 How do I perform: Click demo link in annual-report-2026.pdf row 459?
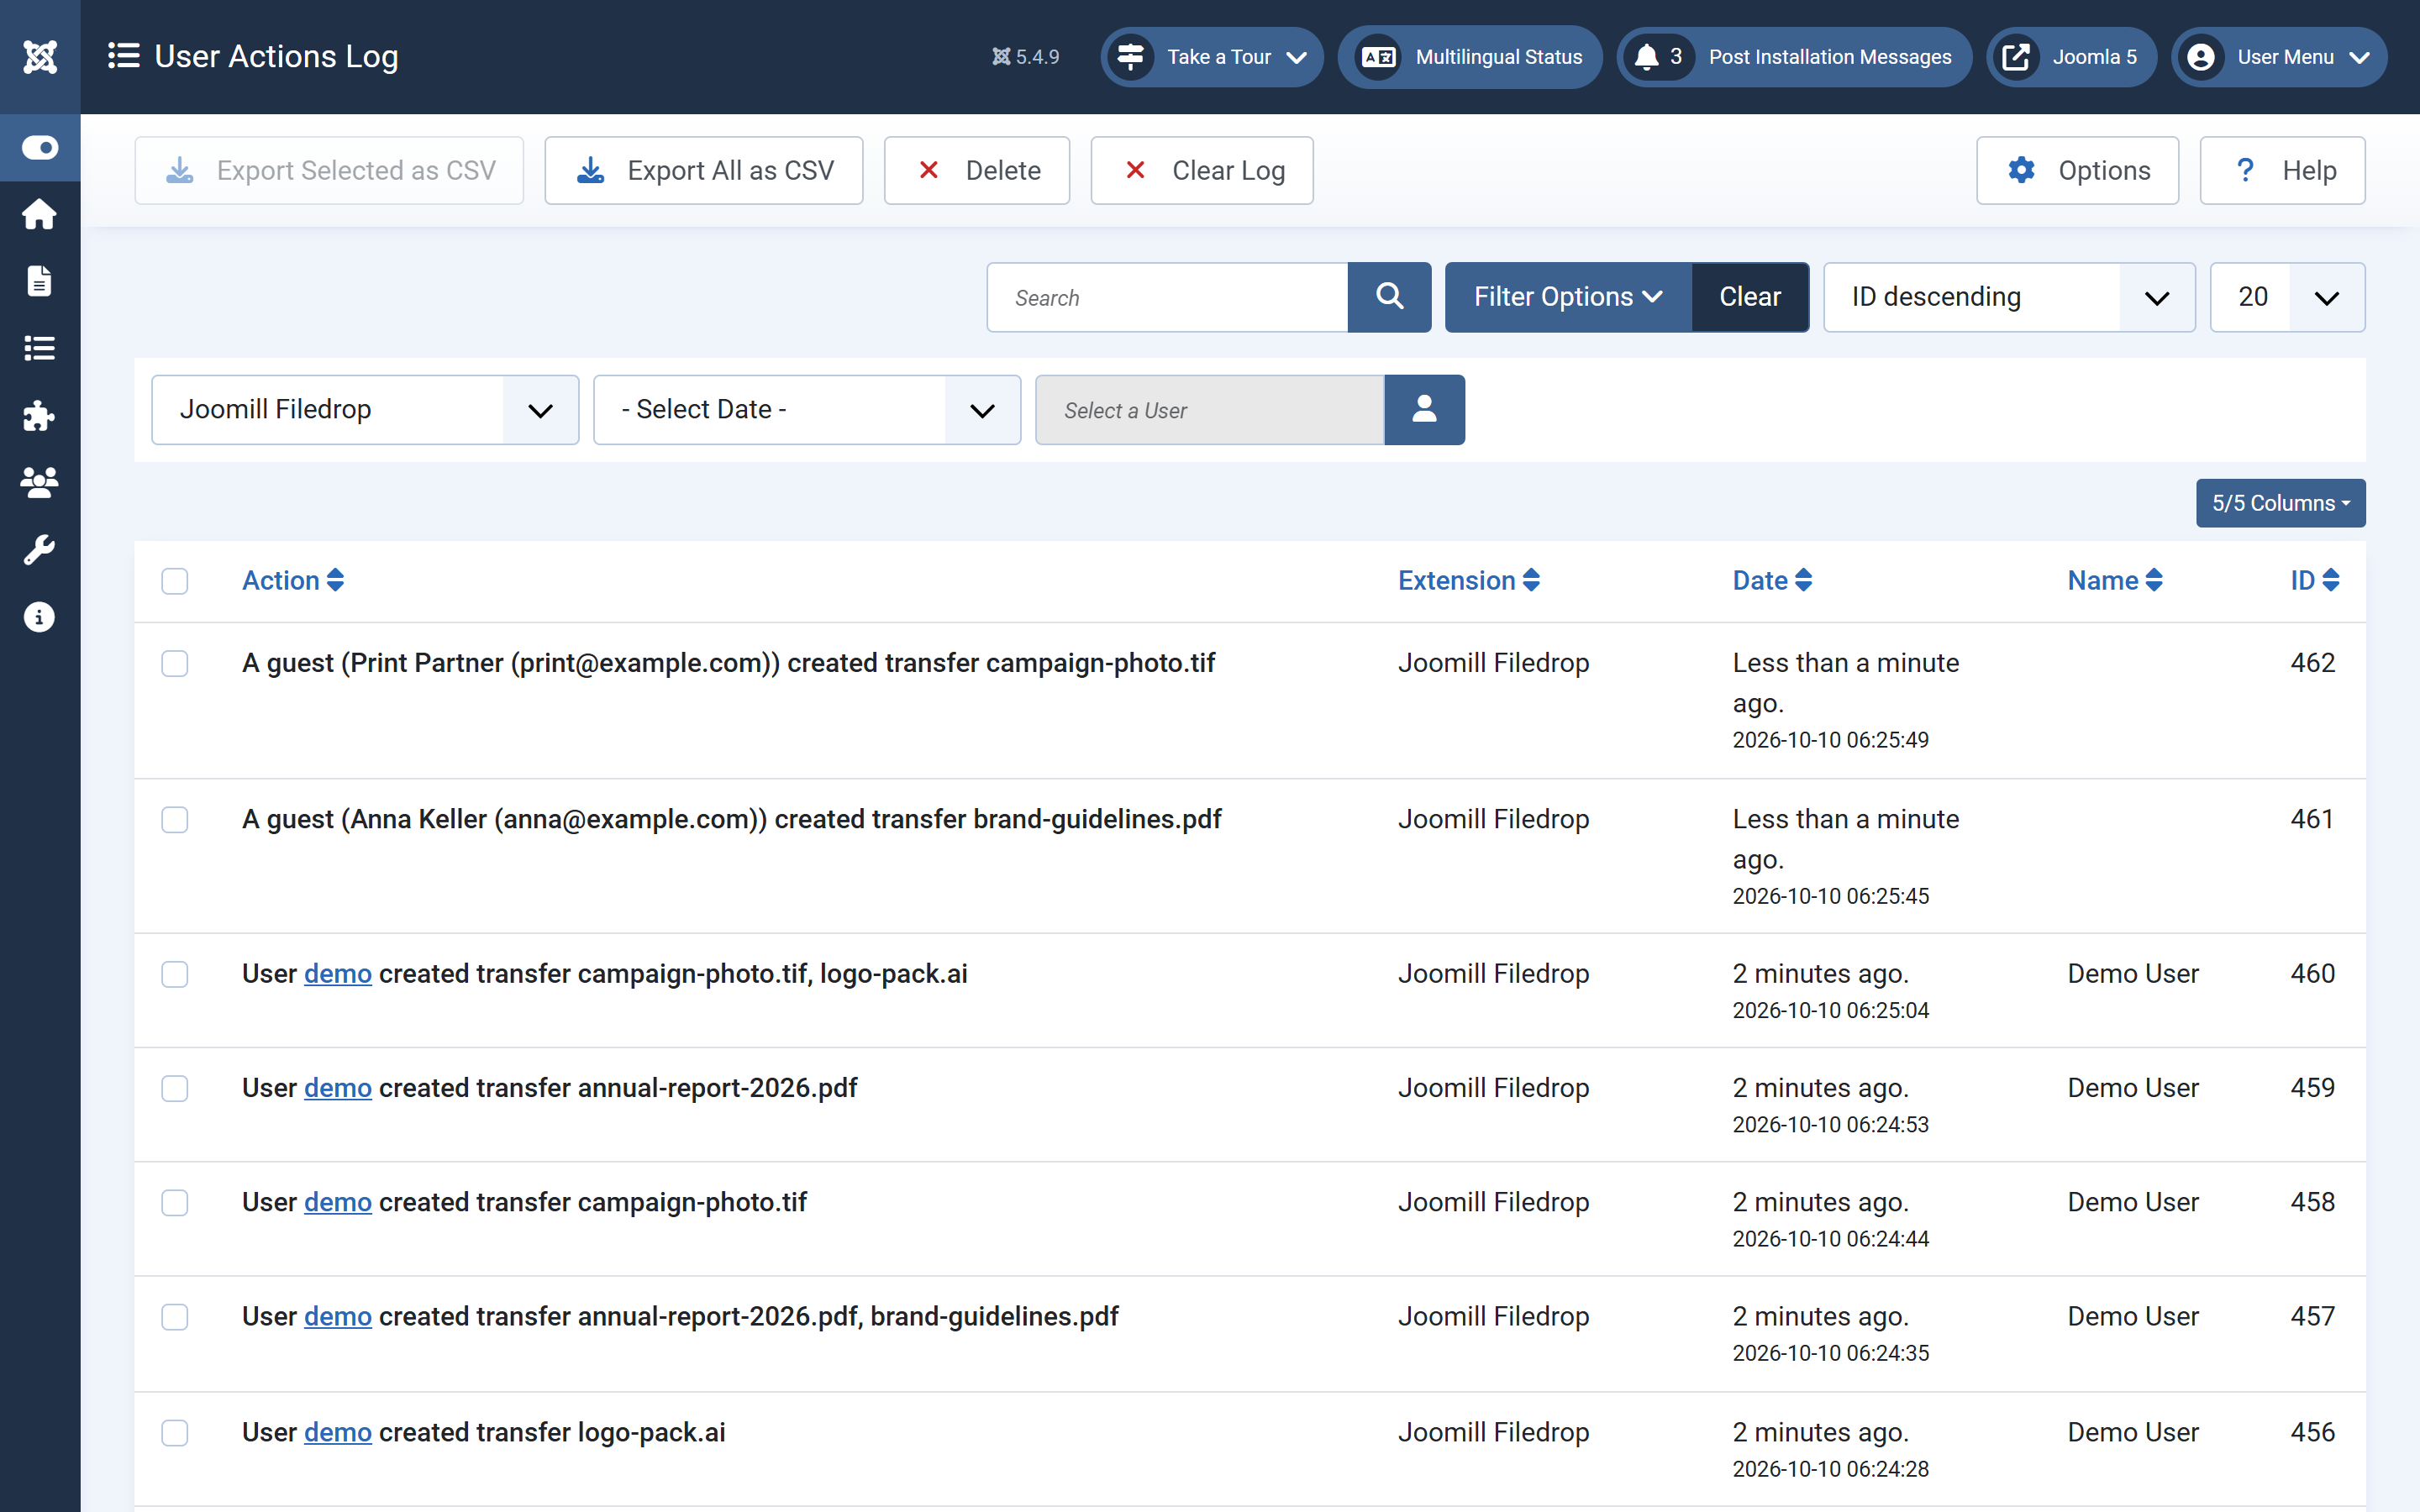click(338, 1088)
